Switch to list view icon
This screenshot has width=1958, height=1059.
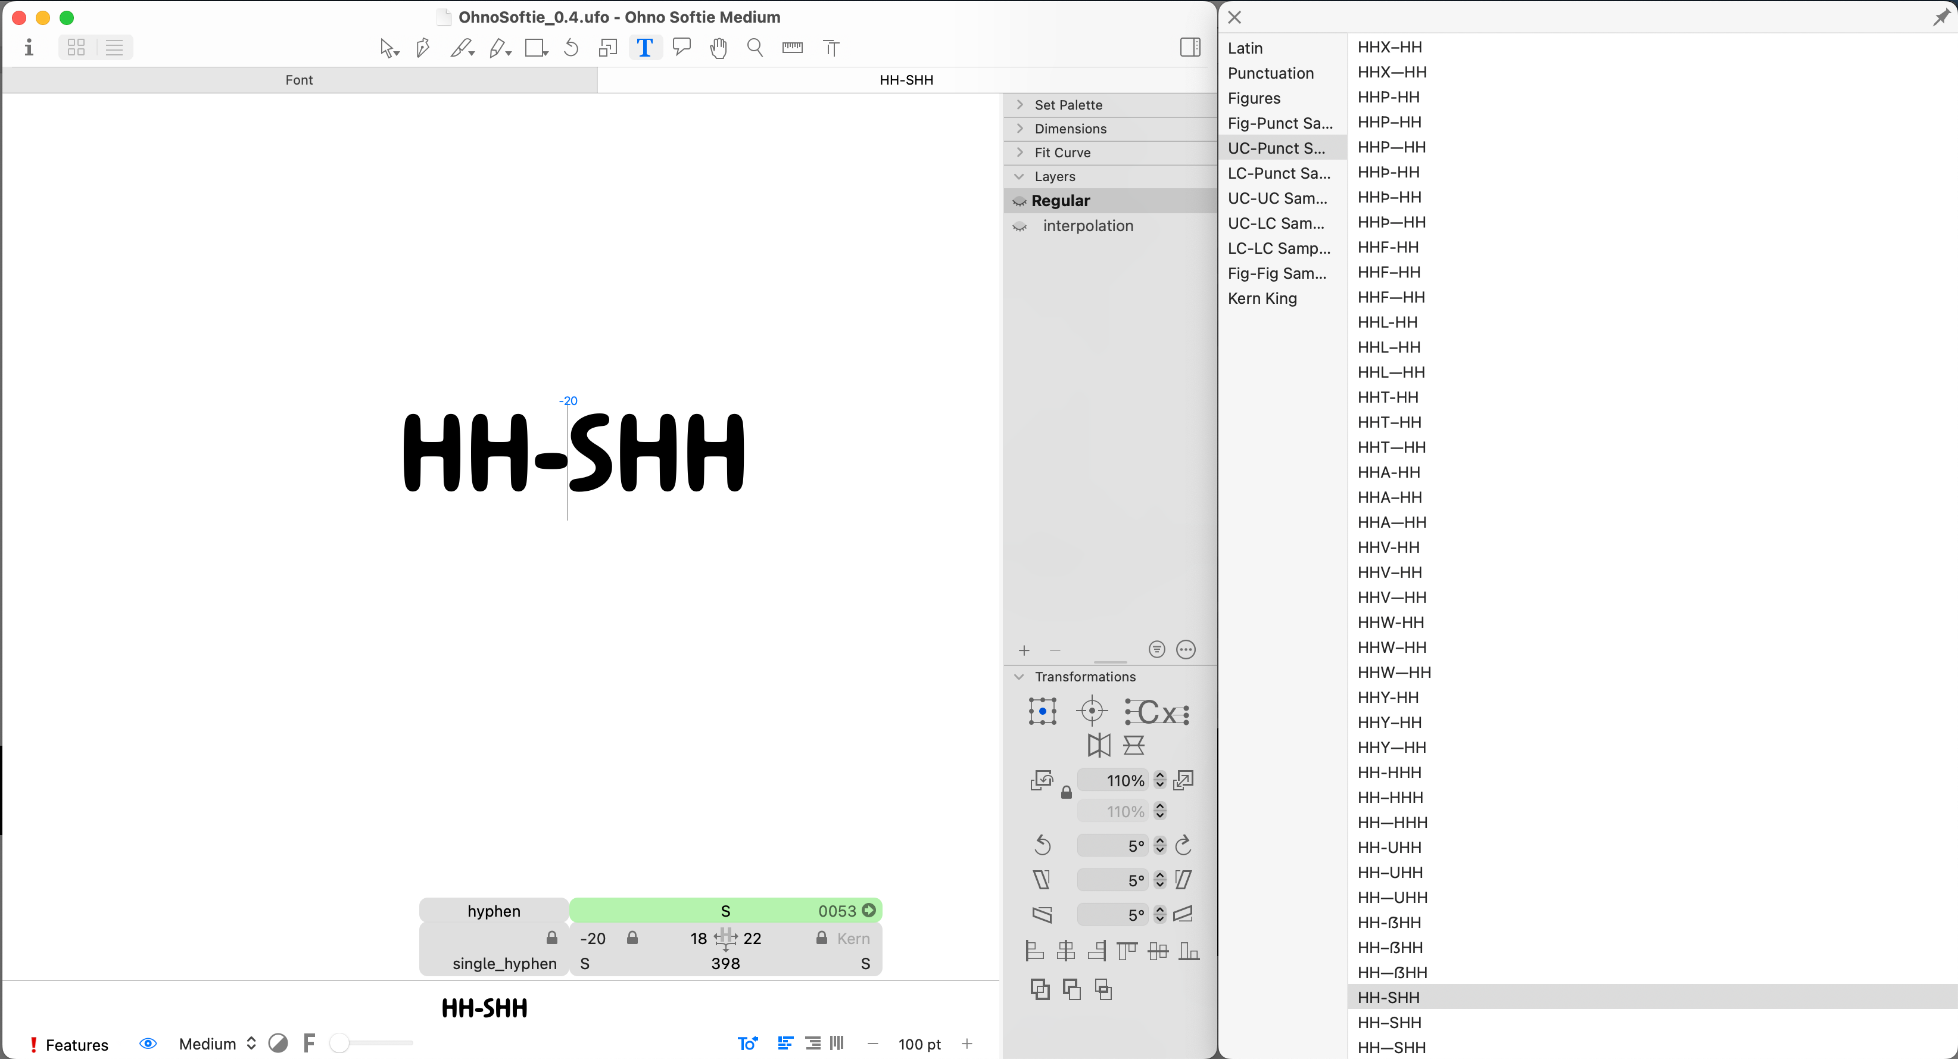115,47
